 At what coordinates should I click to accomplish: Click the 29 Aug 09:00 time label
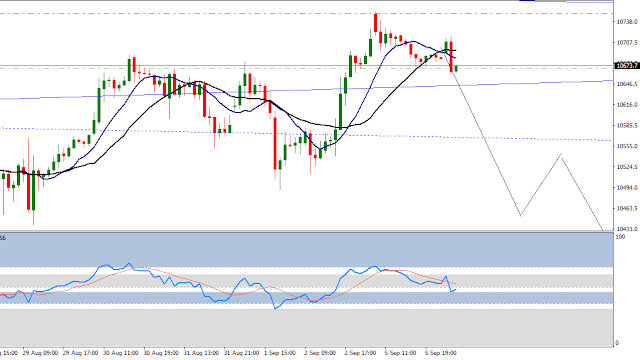(40, 353)
